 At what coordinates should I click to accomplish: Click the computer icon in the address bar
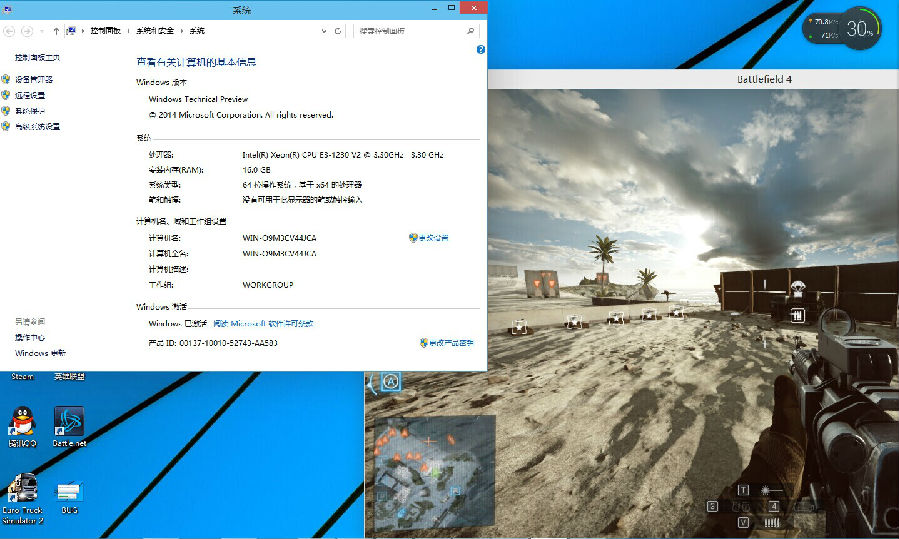(x=71, y=31)
